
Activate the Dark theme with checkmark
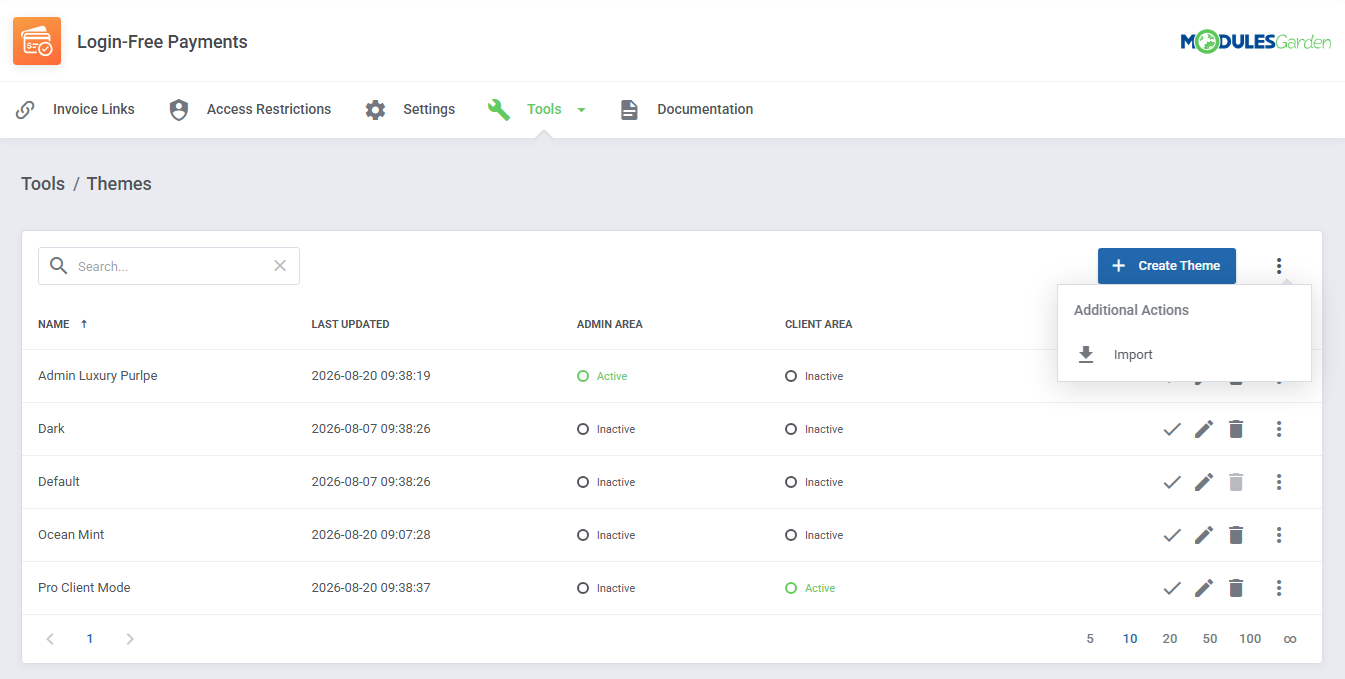click(1172, 429)
